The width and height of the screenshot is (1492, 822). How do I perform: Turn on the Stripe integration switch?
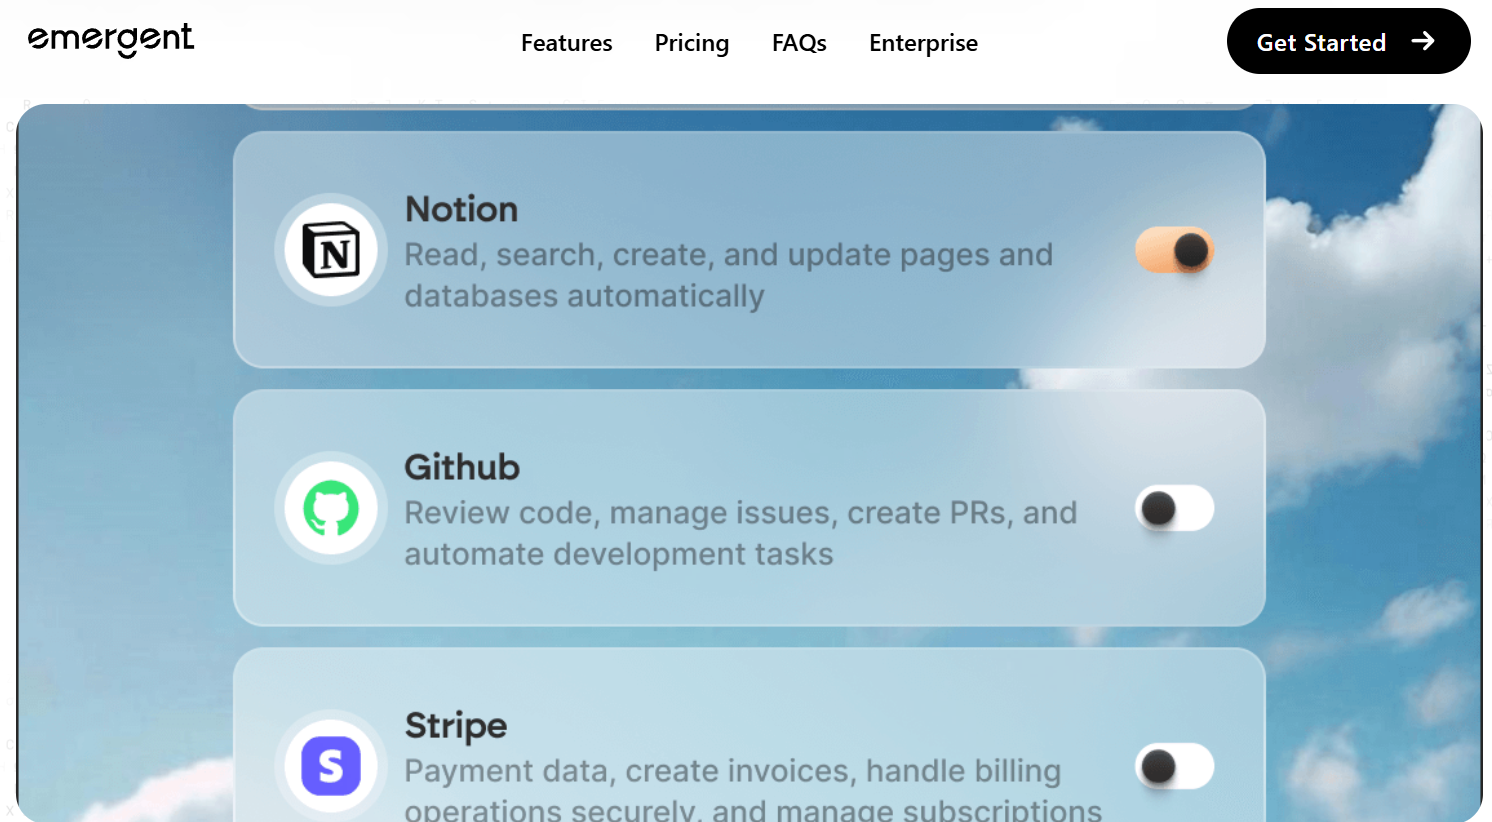click(x=1174, y=766)
